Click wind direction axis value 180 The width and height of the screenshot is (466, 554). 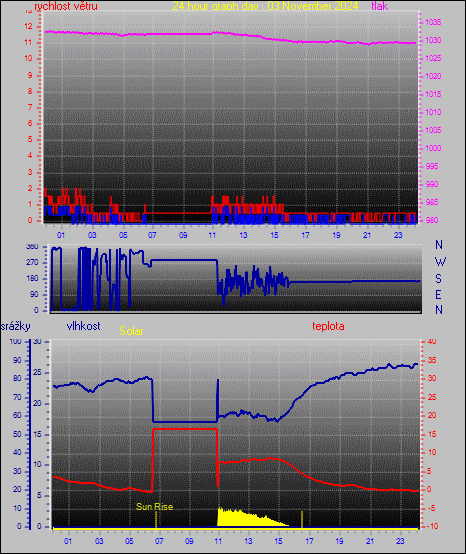pos(32,278)
